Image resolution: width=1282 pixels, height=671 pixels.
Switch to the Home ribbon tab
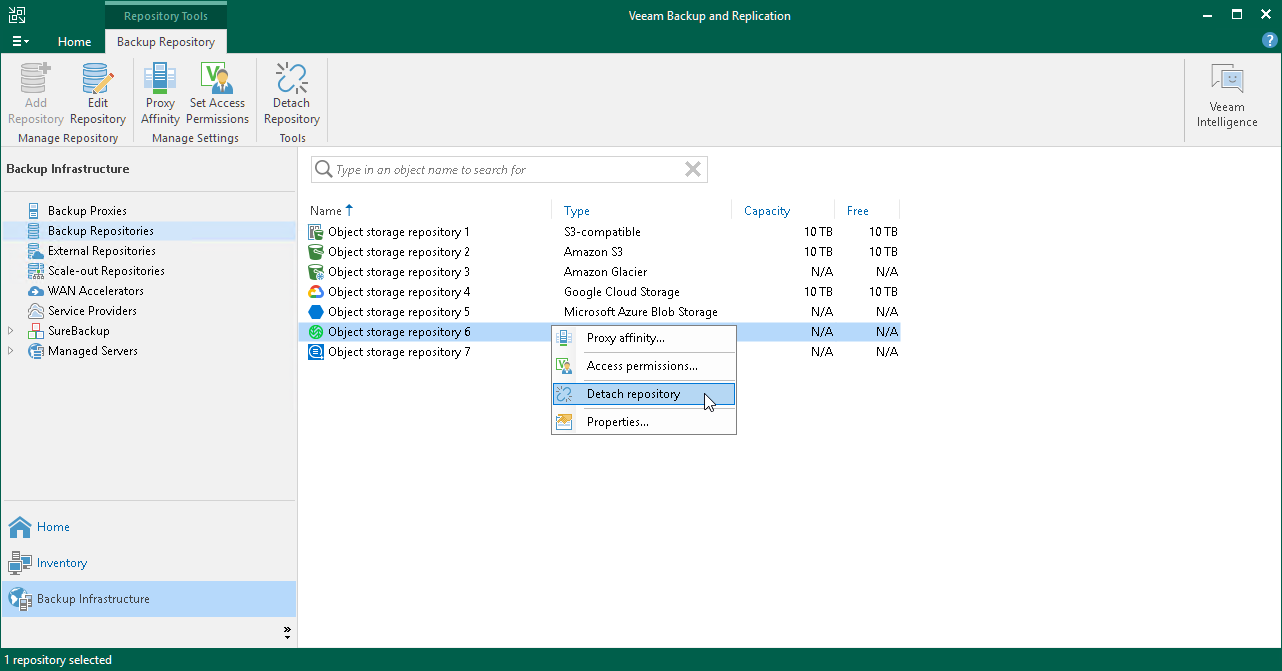coord(74,42)
